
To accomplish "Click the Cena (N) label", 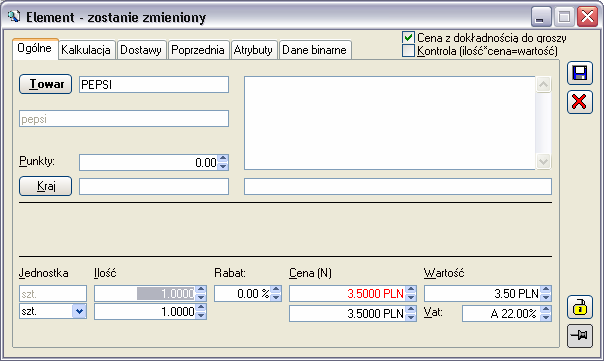I will (310, 273).
